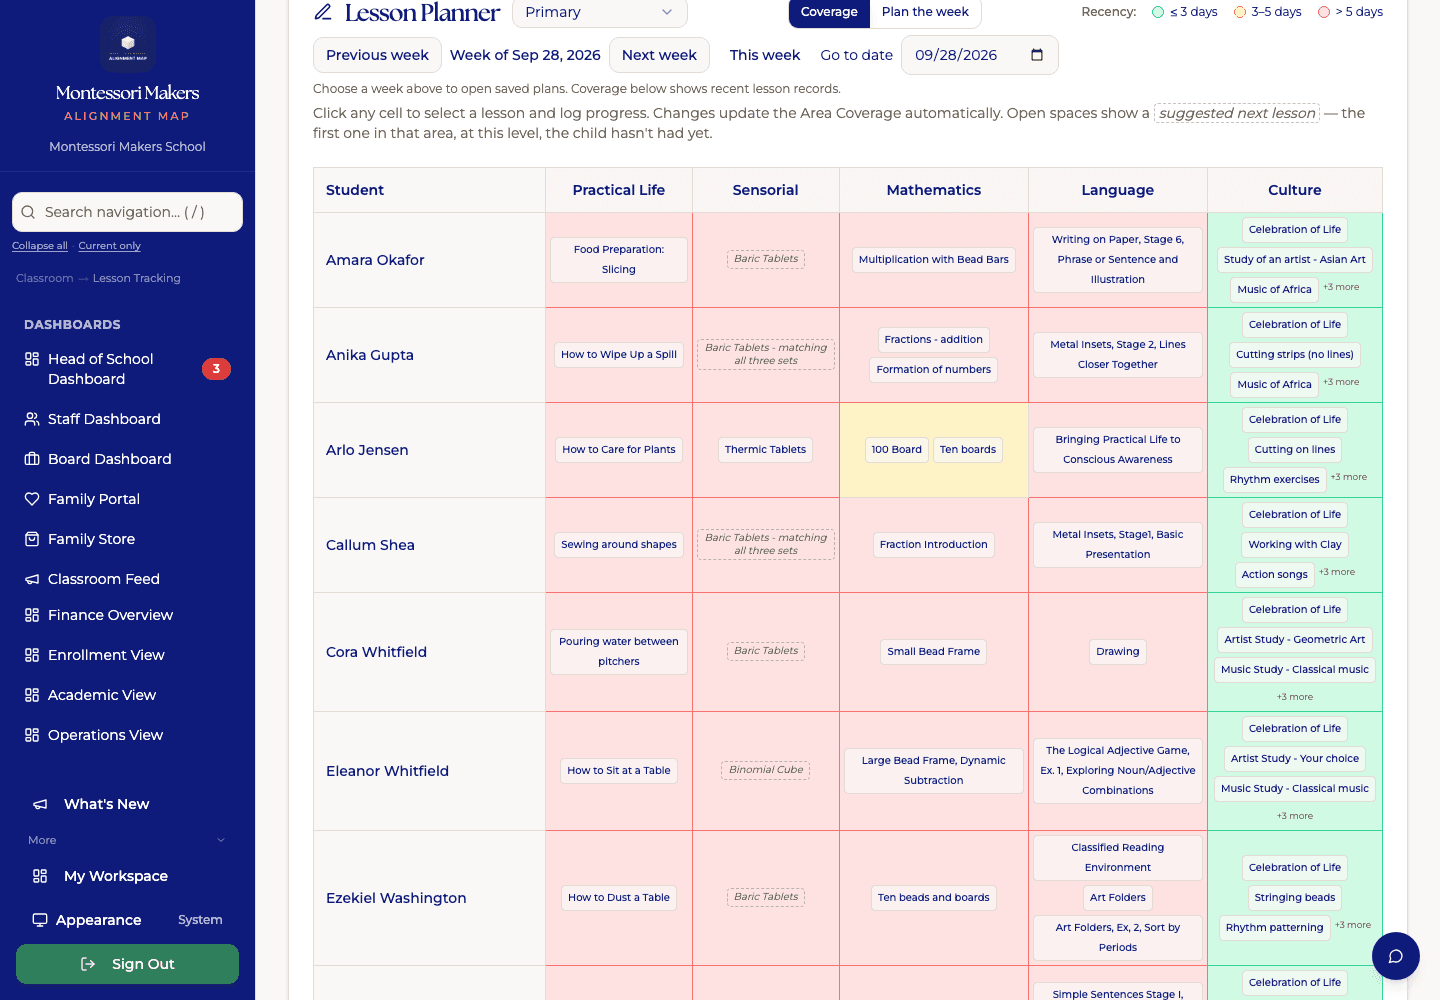Screen dimensions: 1440x1000
Task: Click the My Workspace grid icon
Action: click(x=40, y=876)
